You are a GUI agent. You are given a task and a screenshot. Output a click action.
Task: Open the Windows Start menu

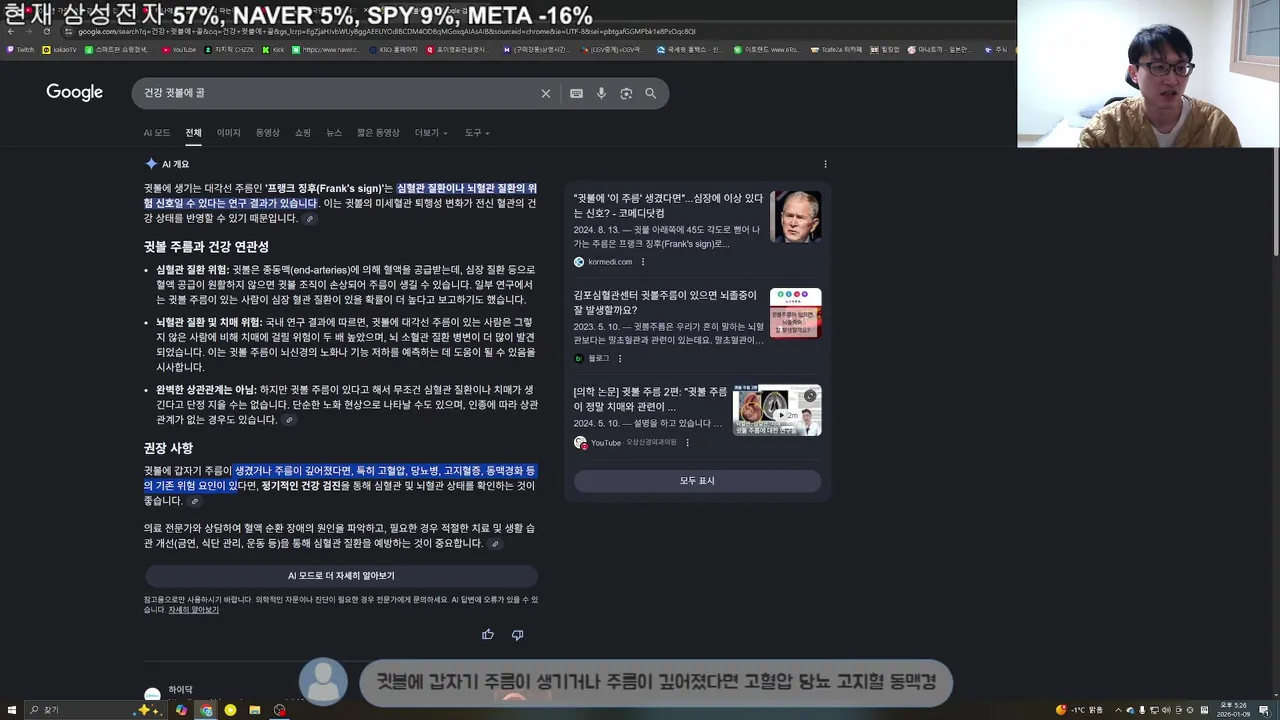(12, 710)
